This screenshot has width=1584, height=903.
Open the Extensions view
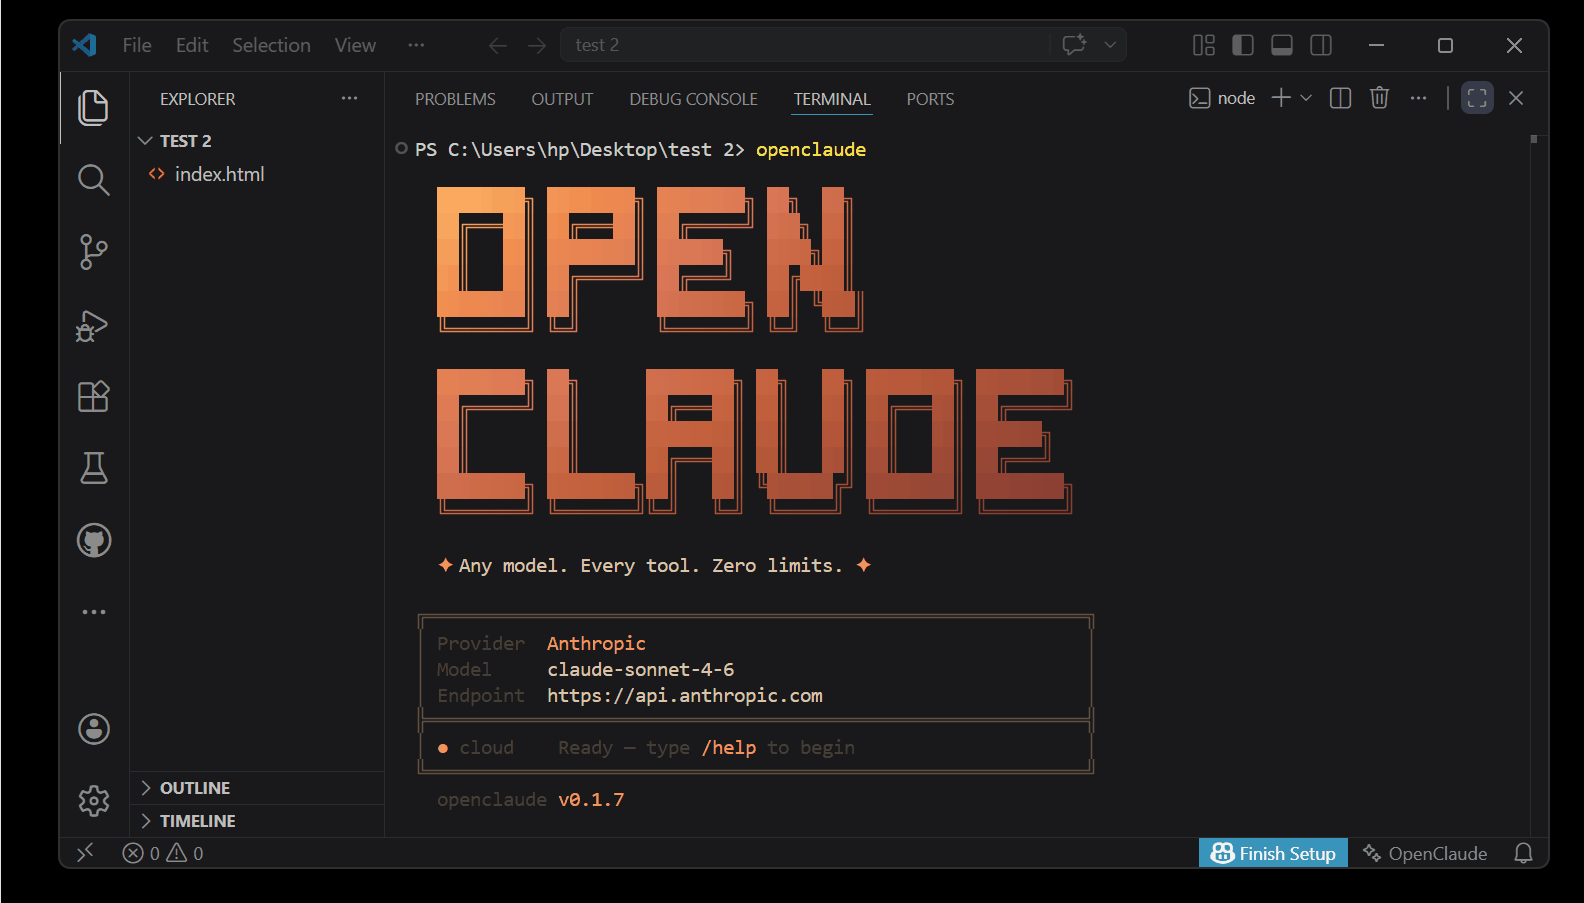click(x=93, y=397)
